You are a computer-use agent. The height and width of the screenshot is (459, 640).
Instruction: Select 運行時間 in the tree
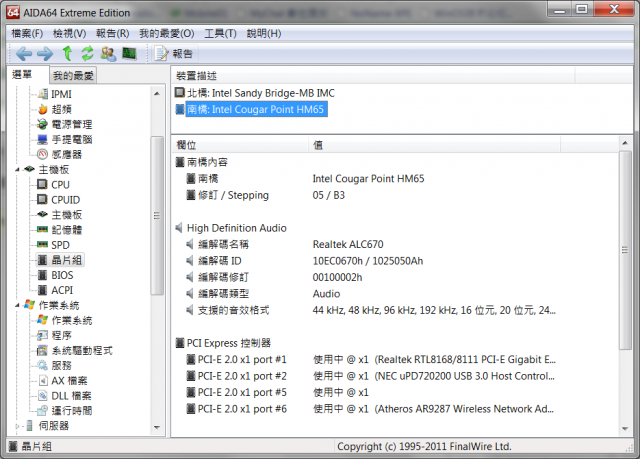point(71,411)
